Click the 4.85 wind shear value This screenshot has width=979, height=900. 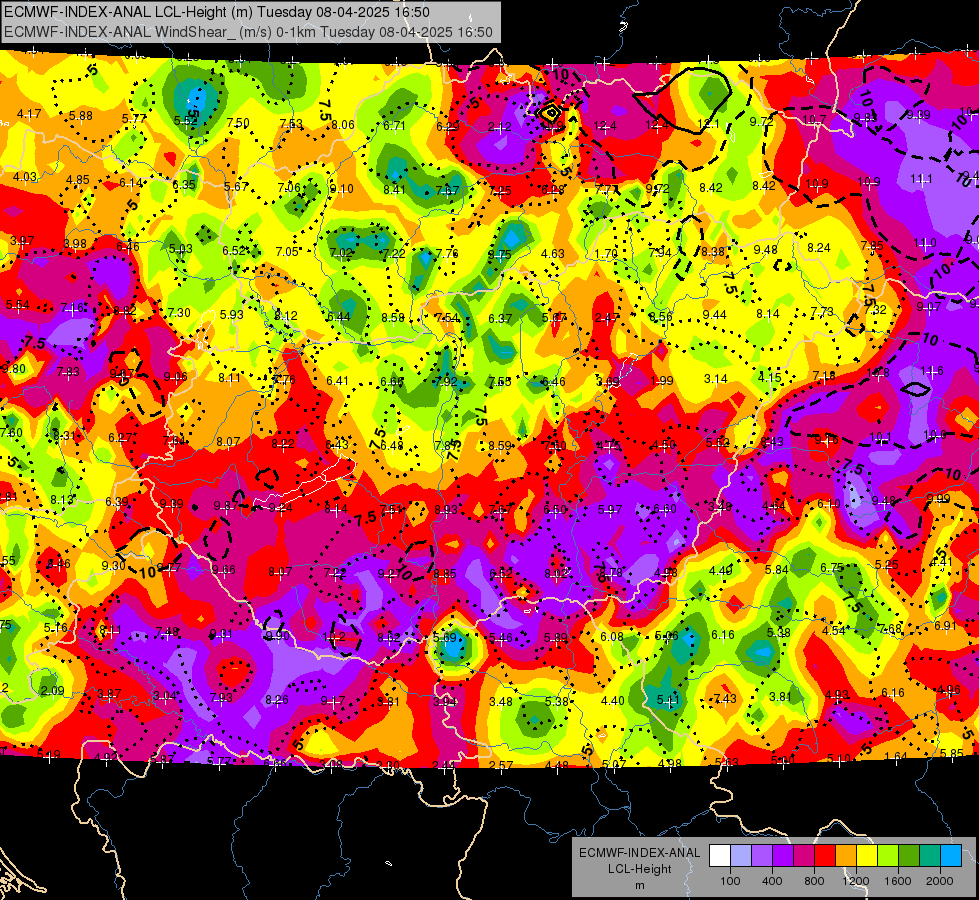[x=78, y=179]
